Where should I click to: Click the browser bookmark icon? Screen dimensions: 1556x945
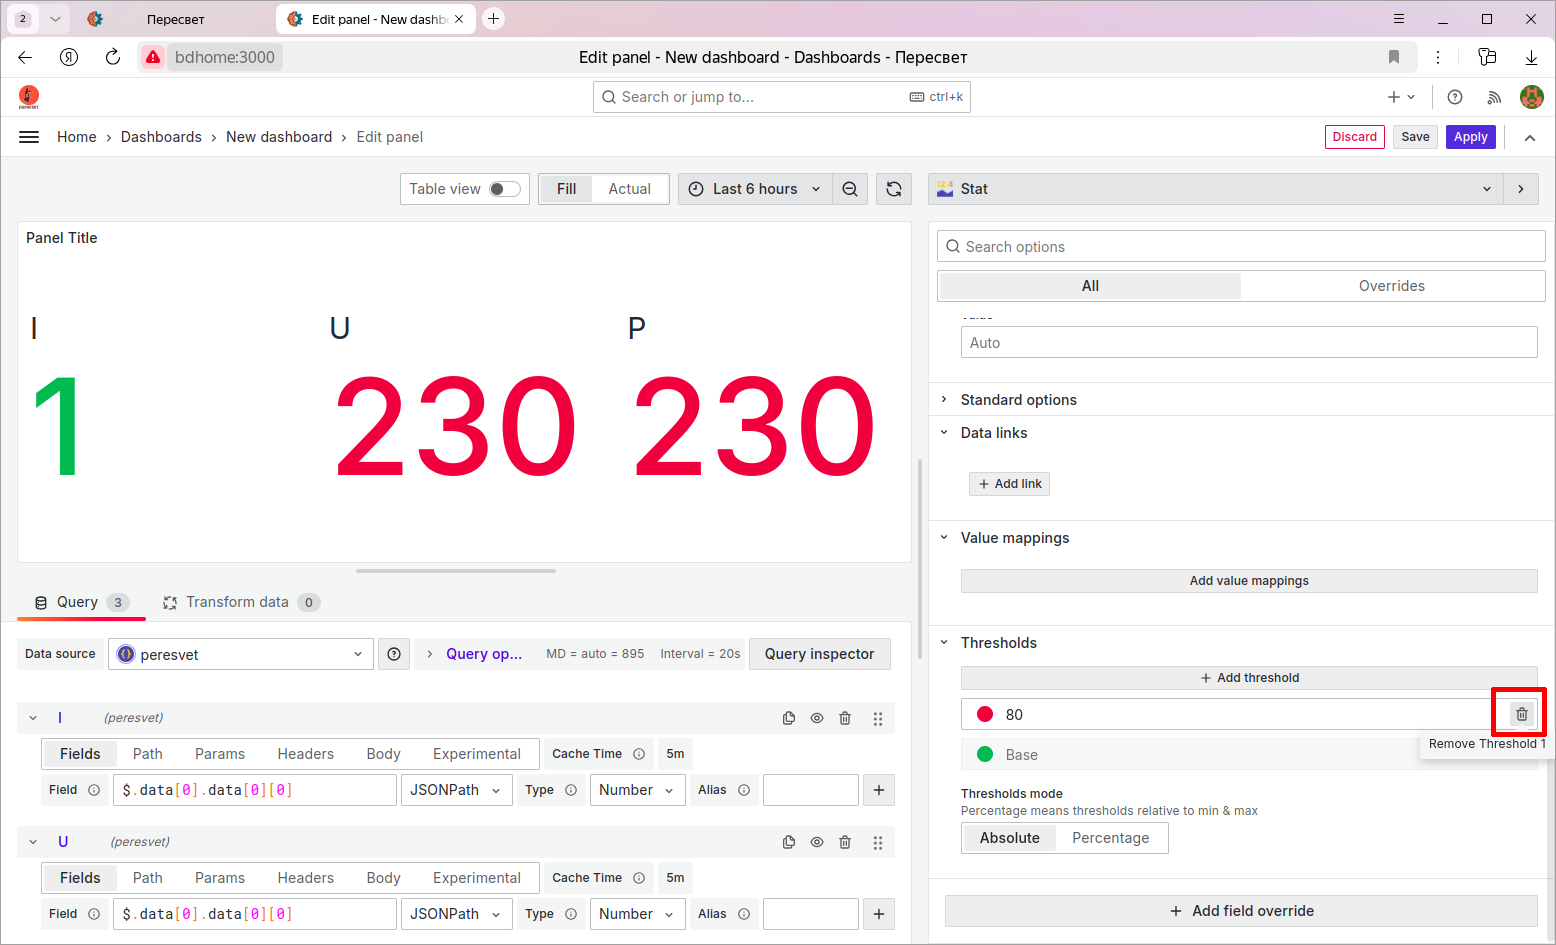(x=1394, y=57)
